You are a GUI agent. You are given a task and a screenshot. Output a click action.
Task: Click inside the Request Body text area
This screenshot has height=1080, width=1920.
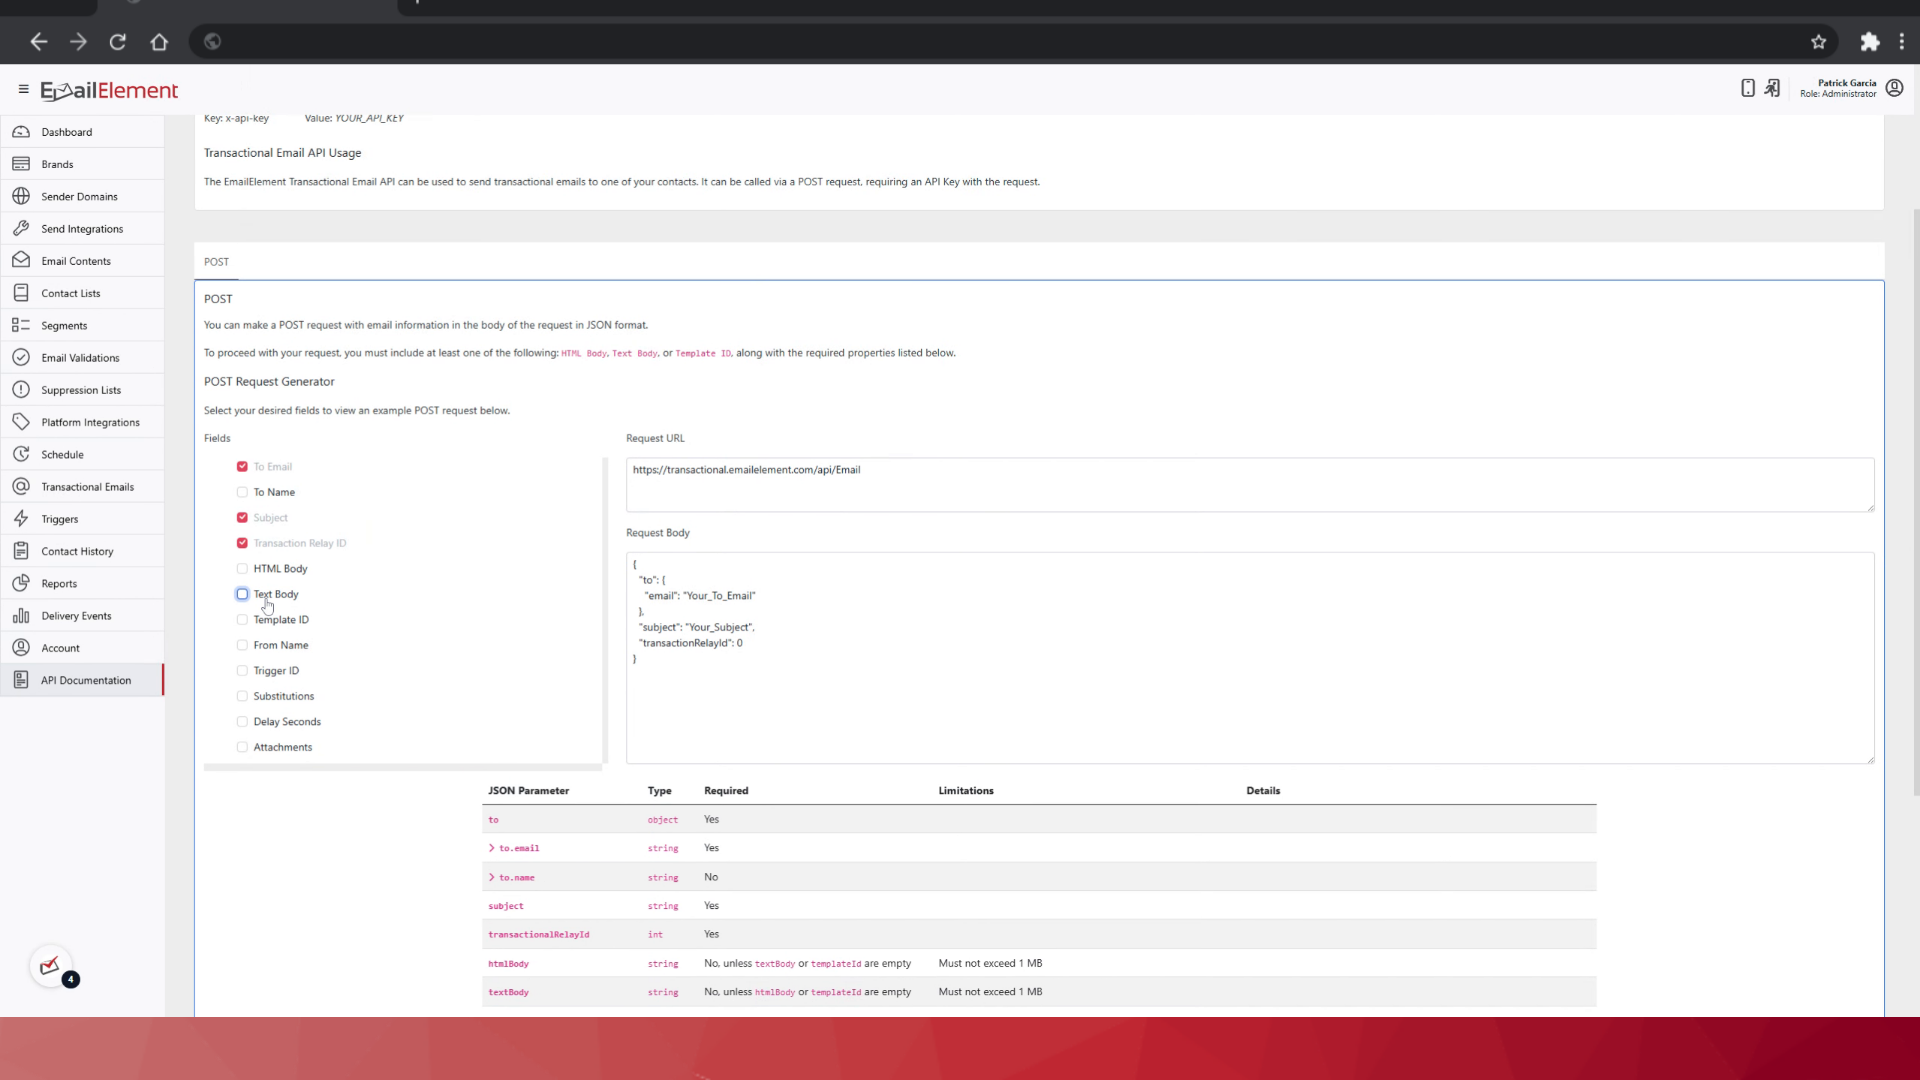click(x=1250, y=658)
